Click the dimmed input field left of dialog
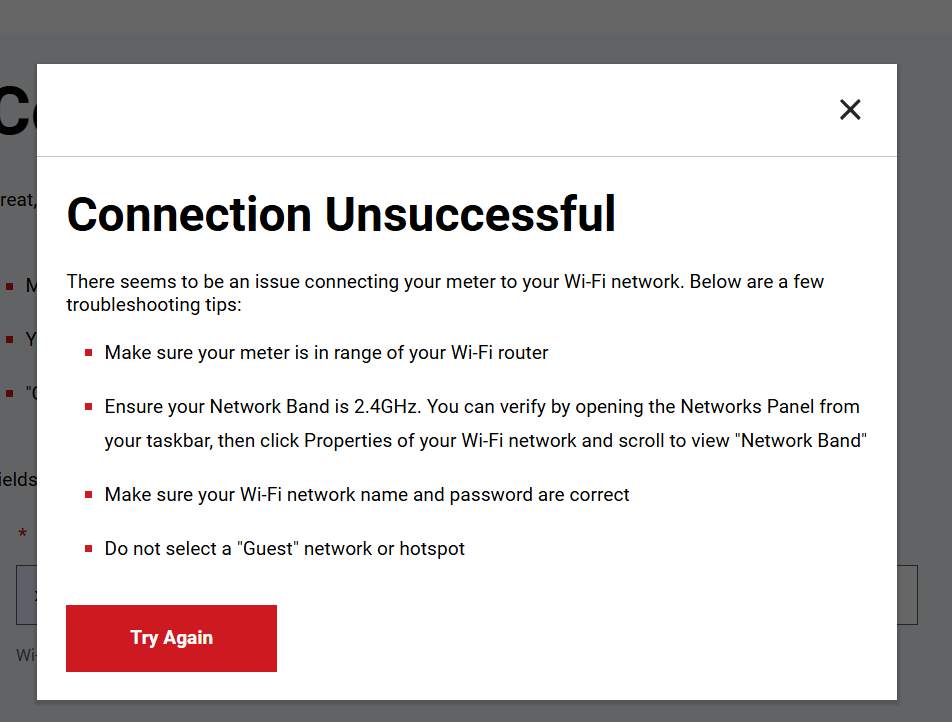 26,595
